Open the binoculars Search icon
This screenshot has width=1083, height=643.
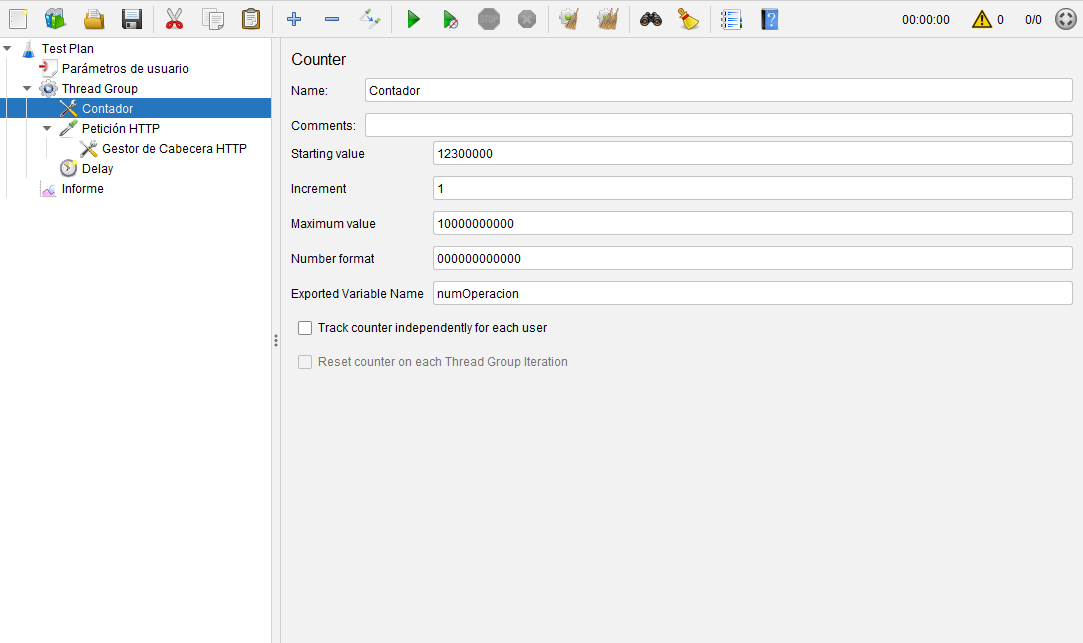tap(651, 19)
